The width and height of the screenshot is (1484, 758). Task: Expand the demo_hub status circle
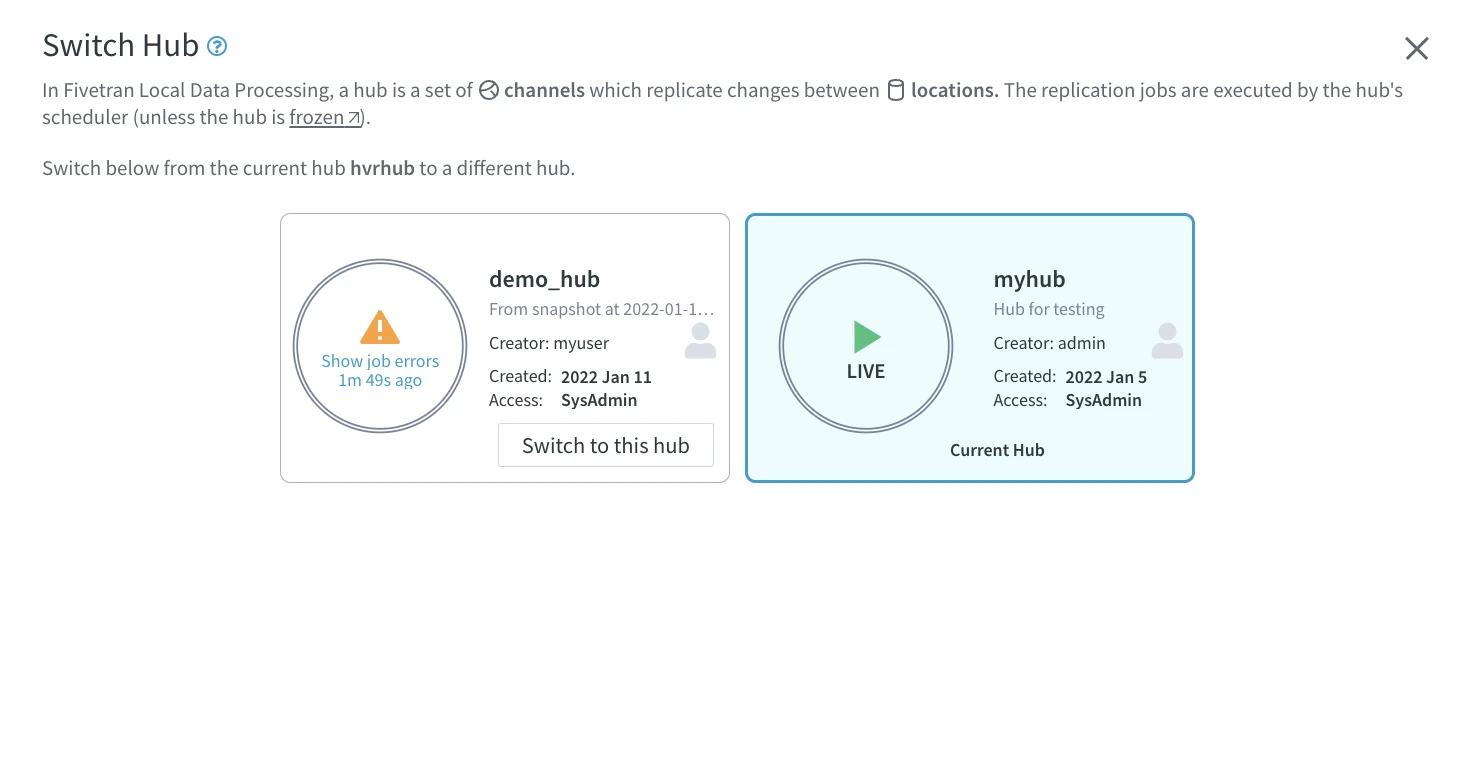point(380,345)
